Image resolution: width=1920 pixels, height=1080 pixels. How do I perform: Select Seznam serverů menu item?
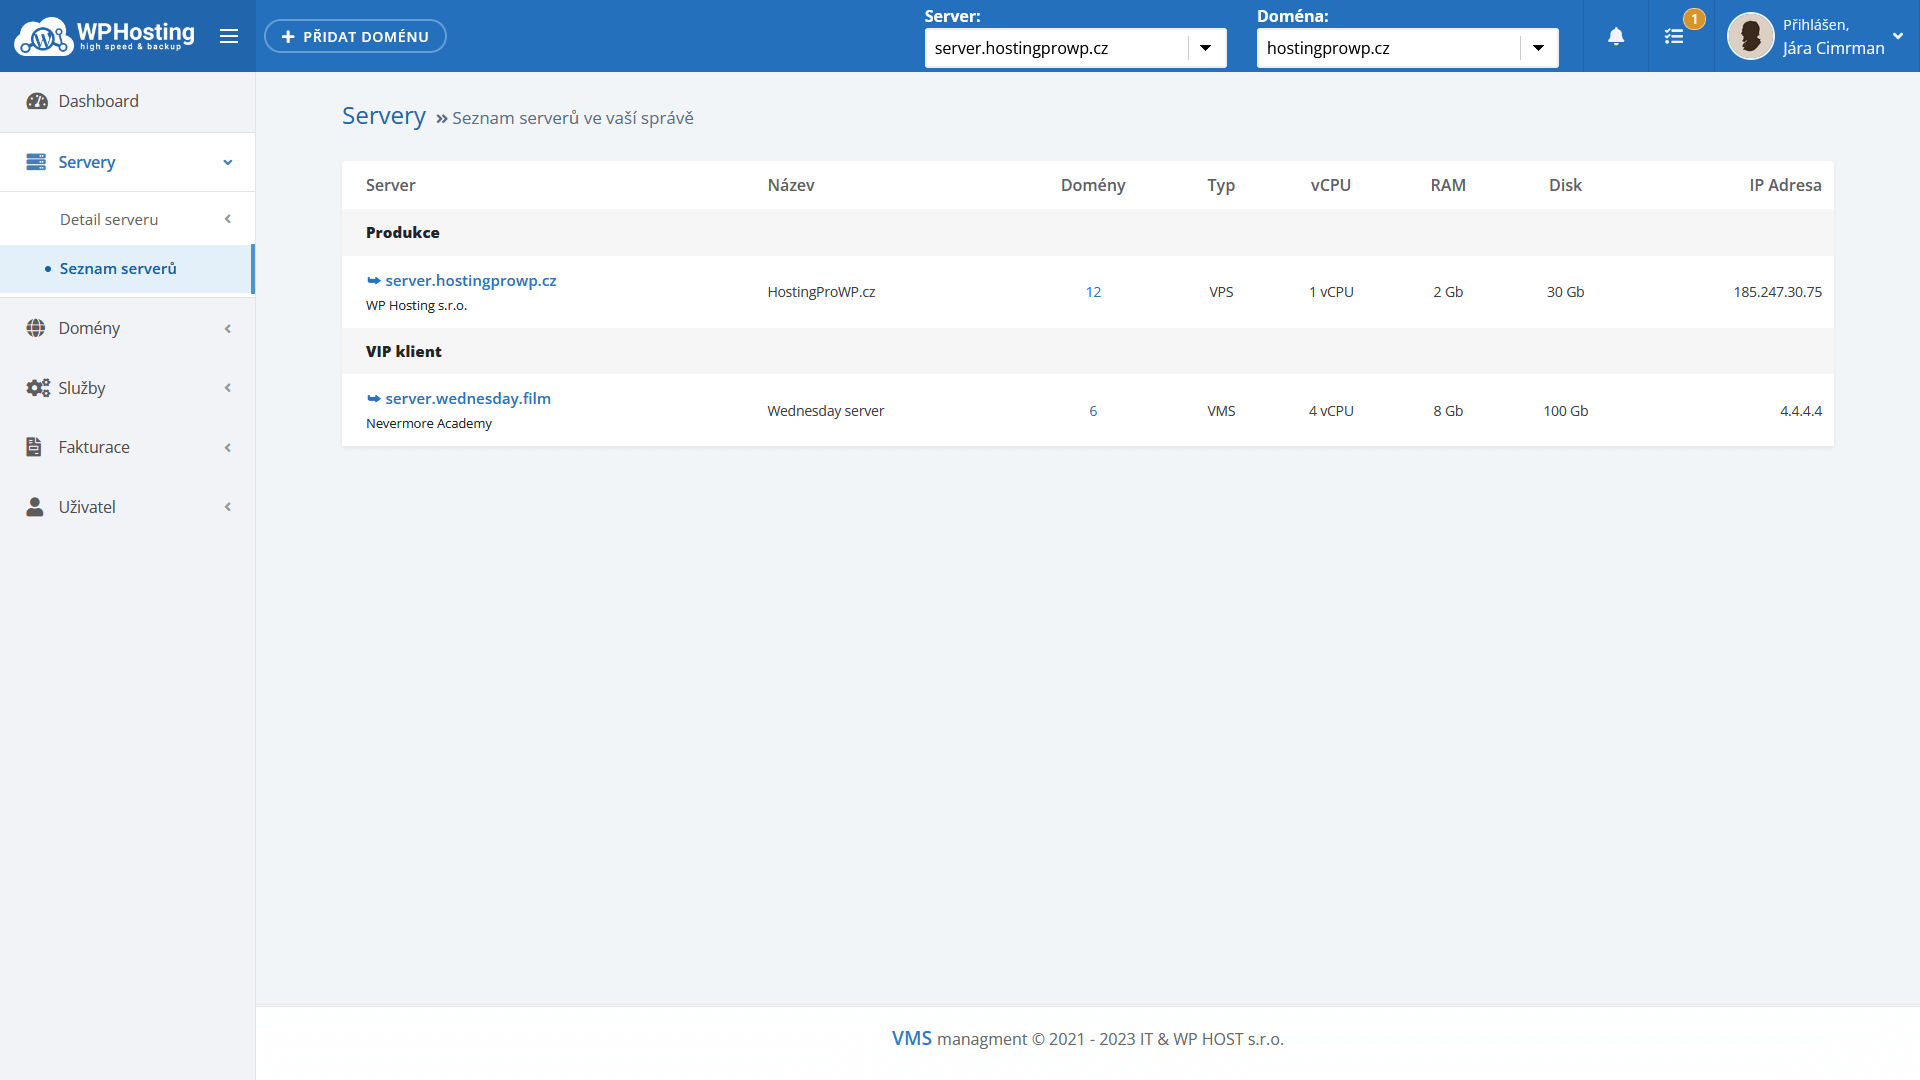[118, 268]
